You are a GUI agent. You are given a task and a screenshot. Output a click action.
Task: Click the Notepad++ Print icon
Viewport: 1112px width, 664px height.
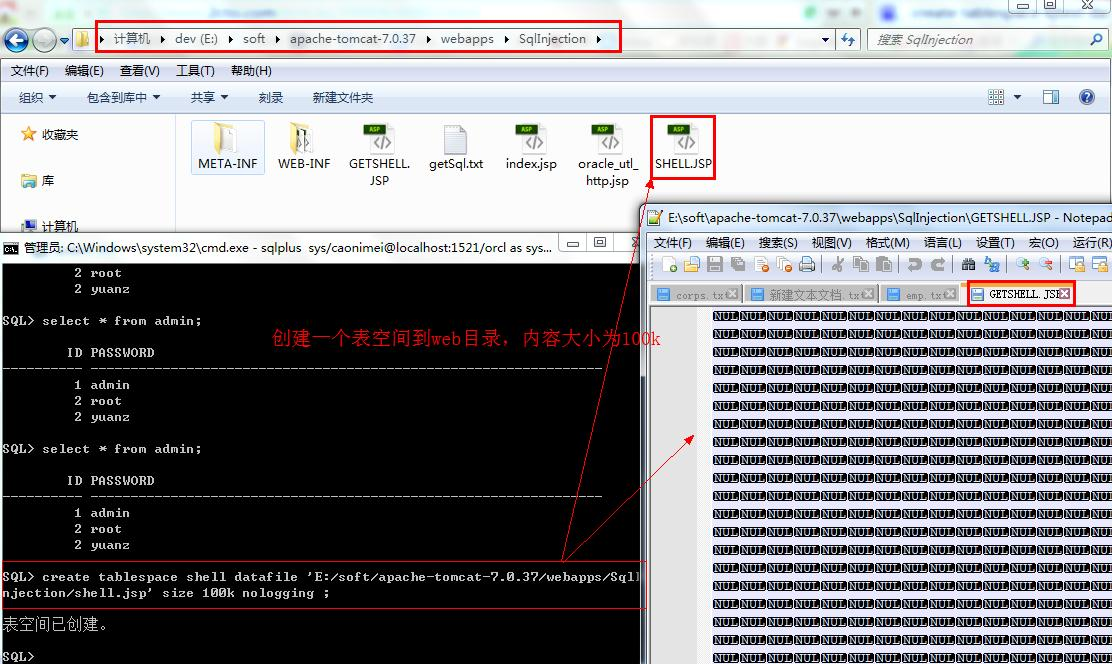pos(807,265)
